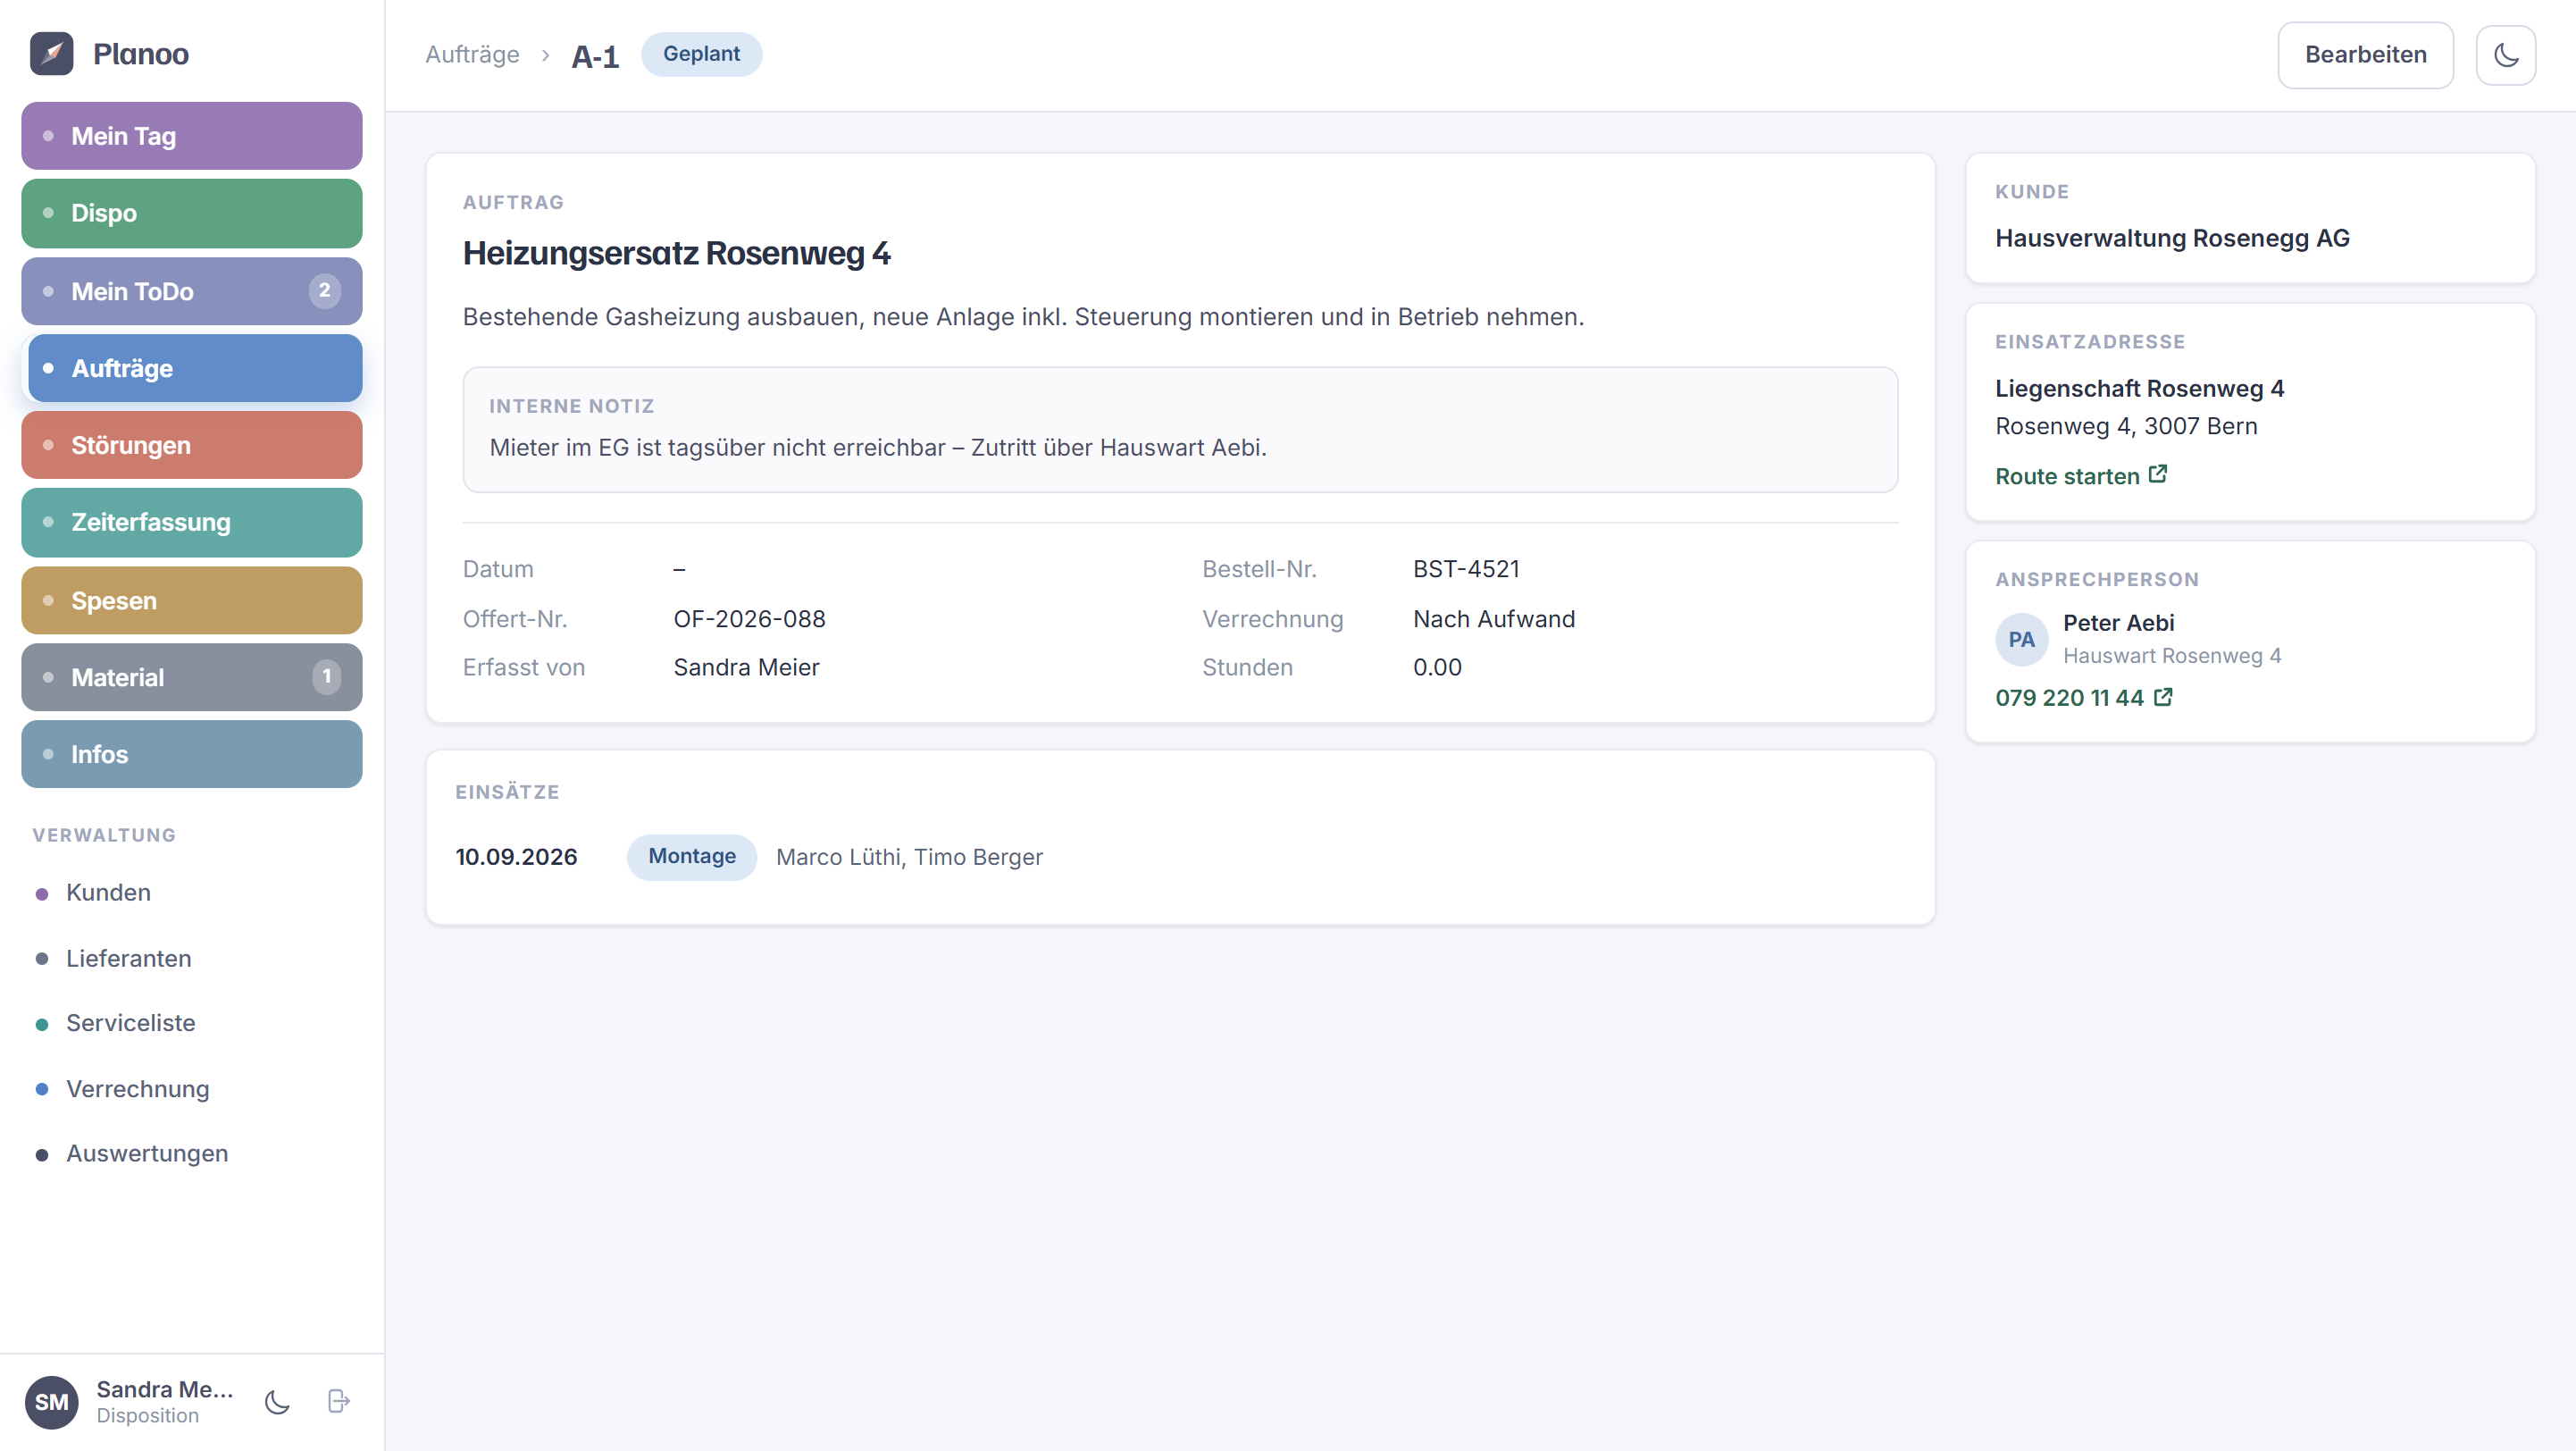
Task: Open Mein Tag in sidebar
Action: tap(192, 136)
